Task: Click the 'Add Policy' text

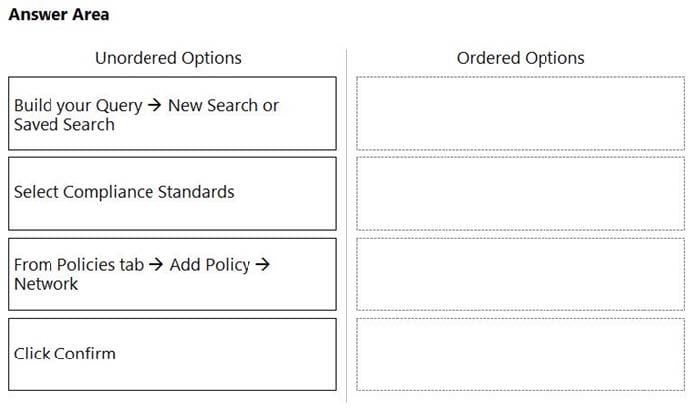Action: (x=210, y=264)
